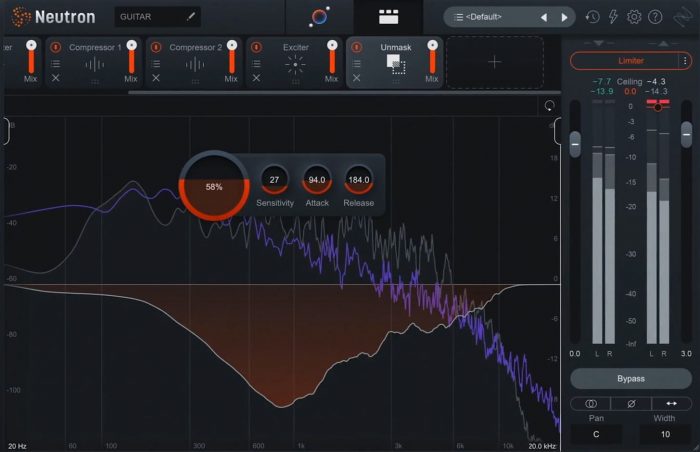700x452 pixels.
Task: Click the Ceiling threshold handle
Action: pos(658,106)
